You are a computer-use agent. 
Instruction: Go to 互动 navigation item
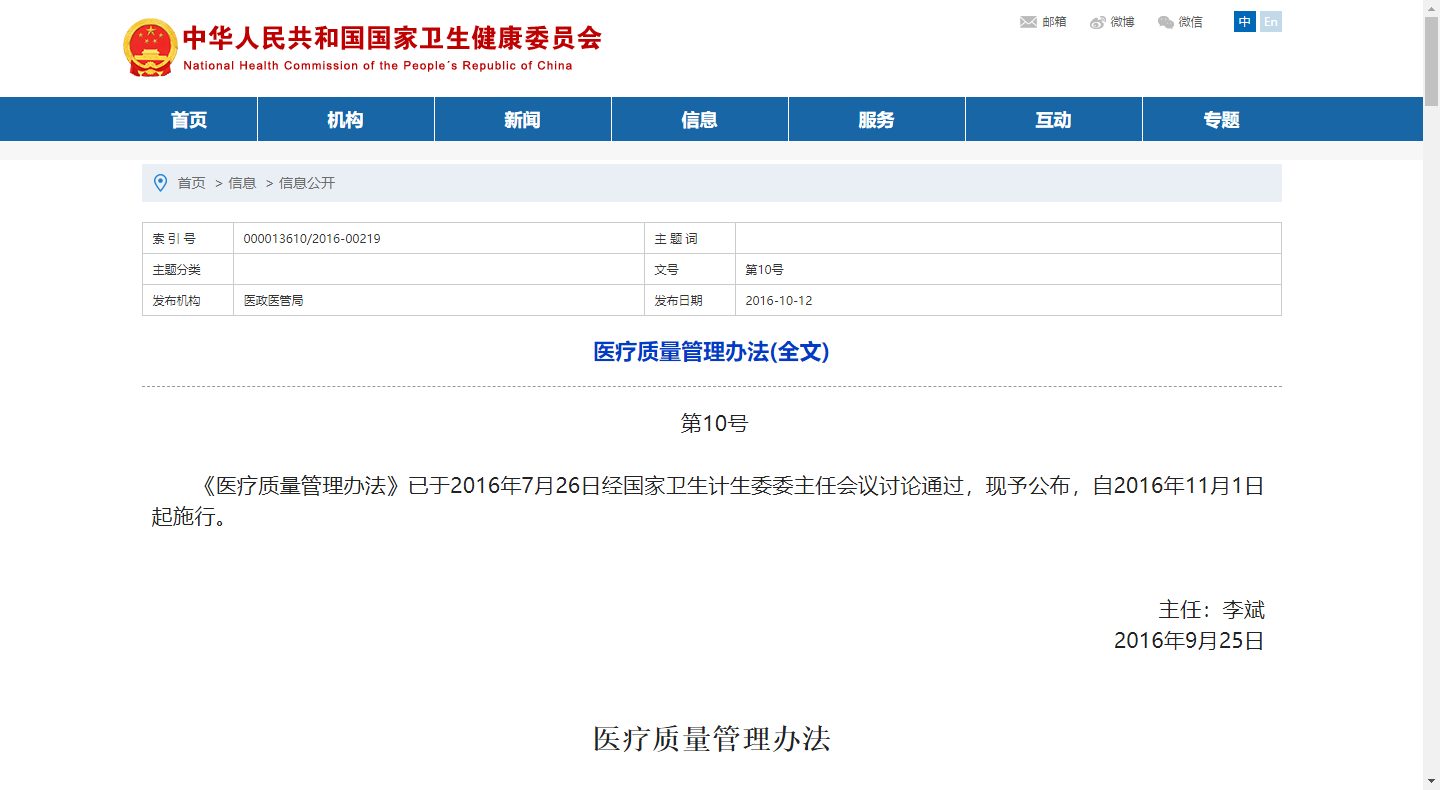click(1053, 120)
